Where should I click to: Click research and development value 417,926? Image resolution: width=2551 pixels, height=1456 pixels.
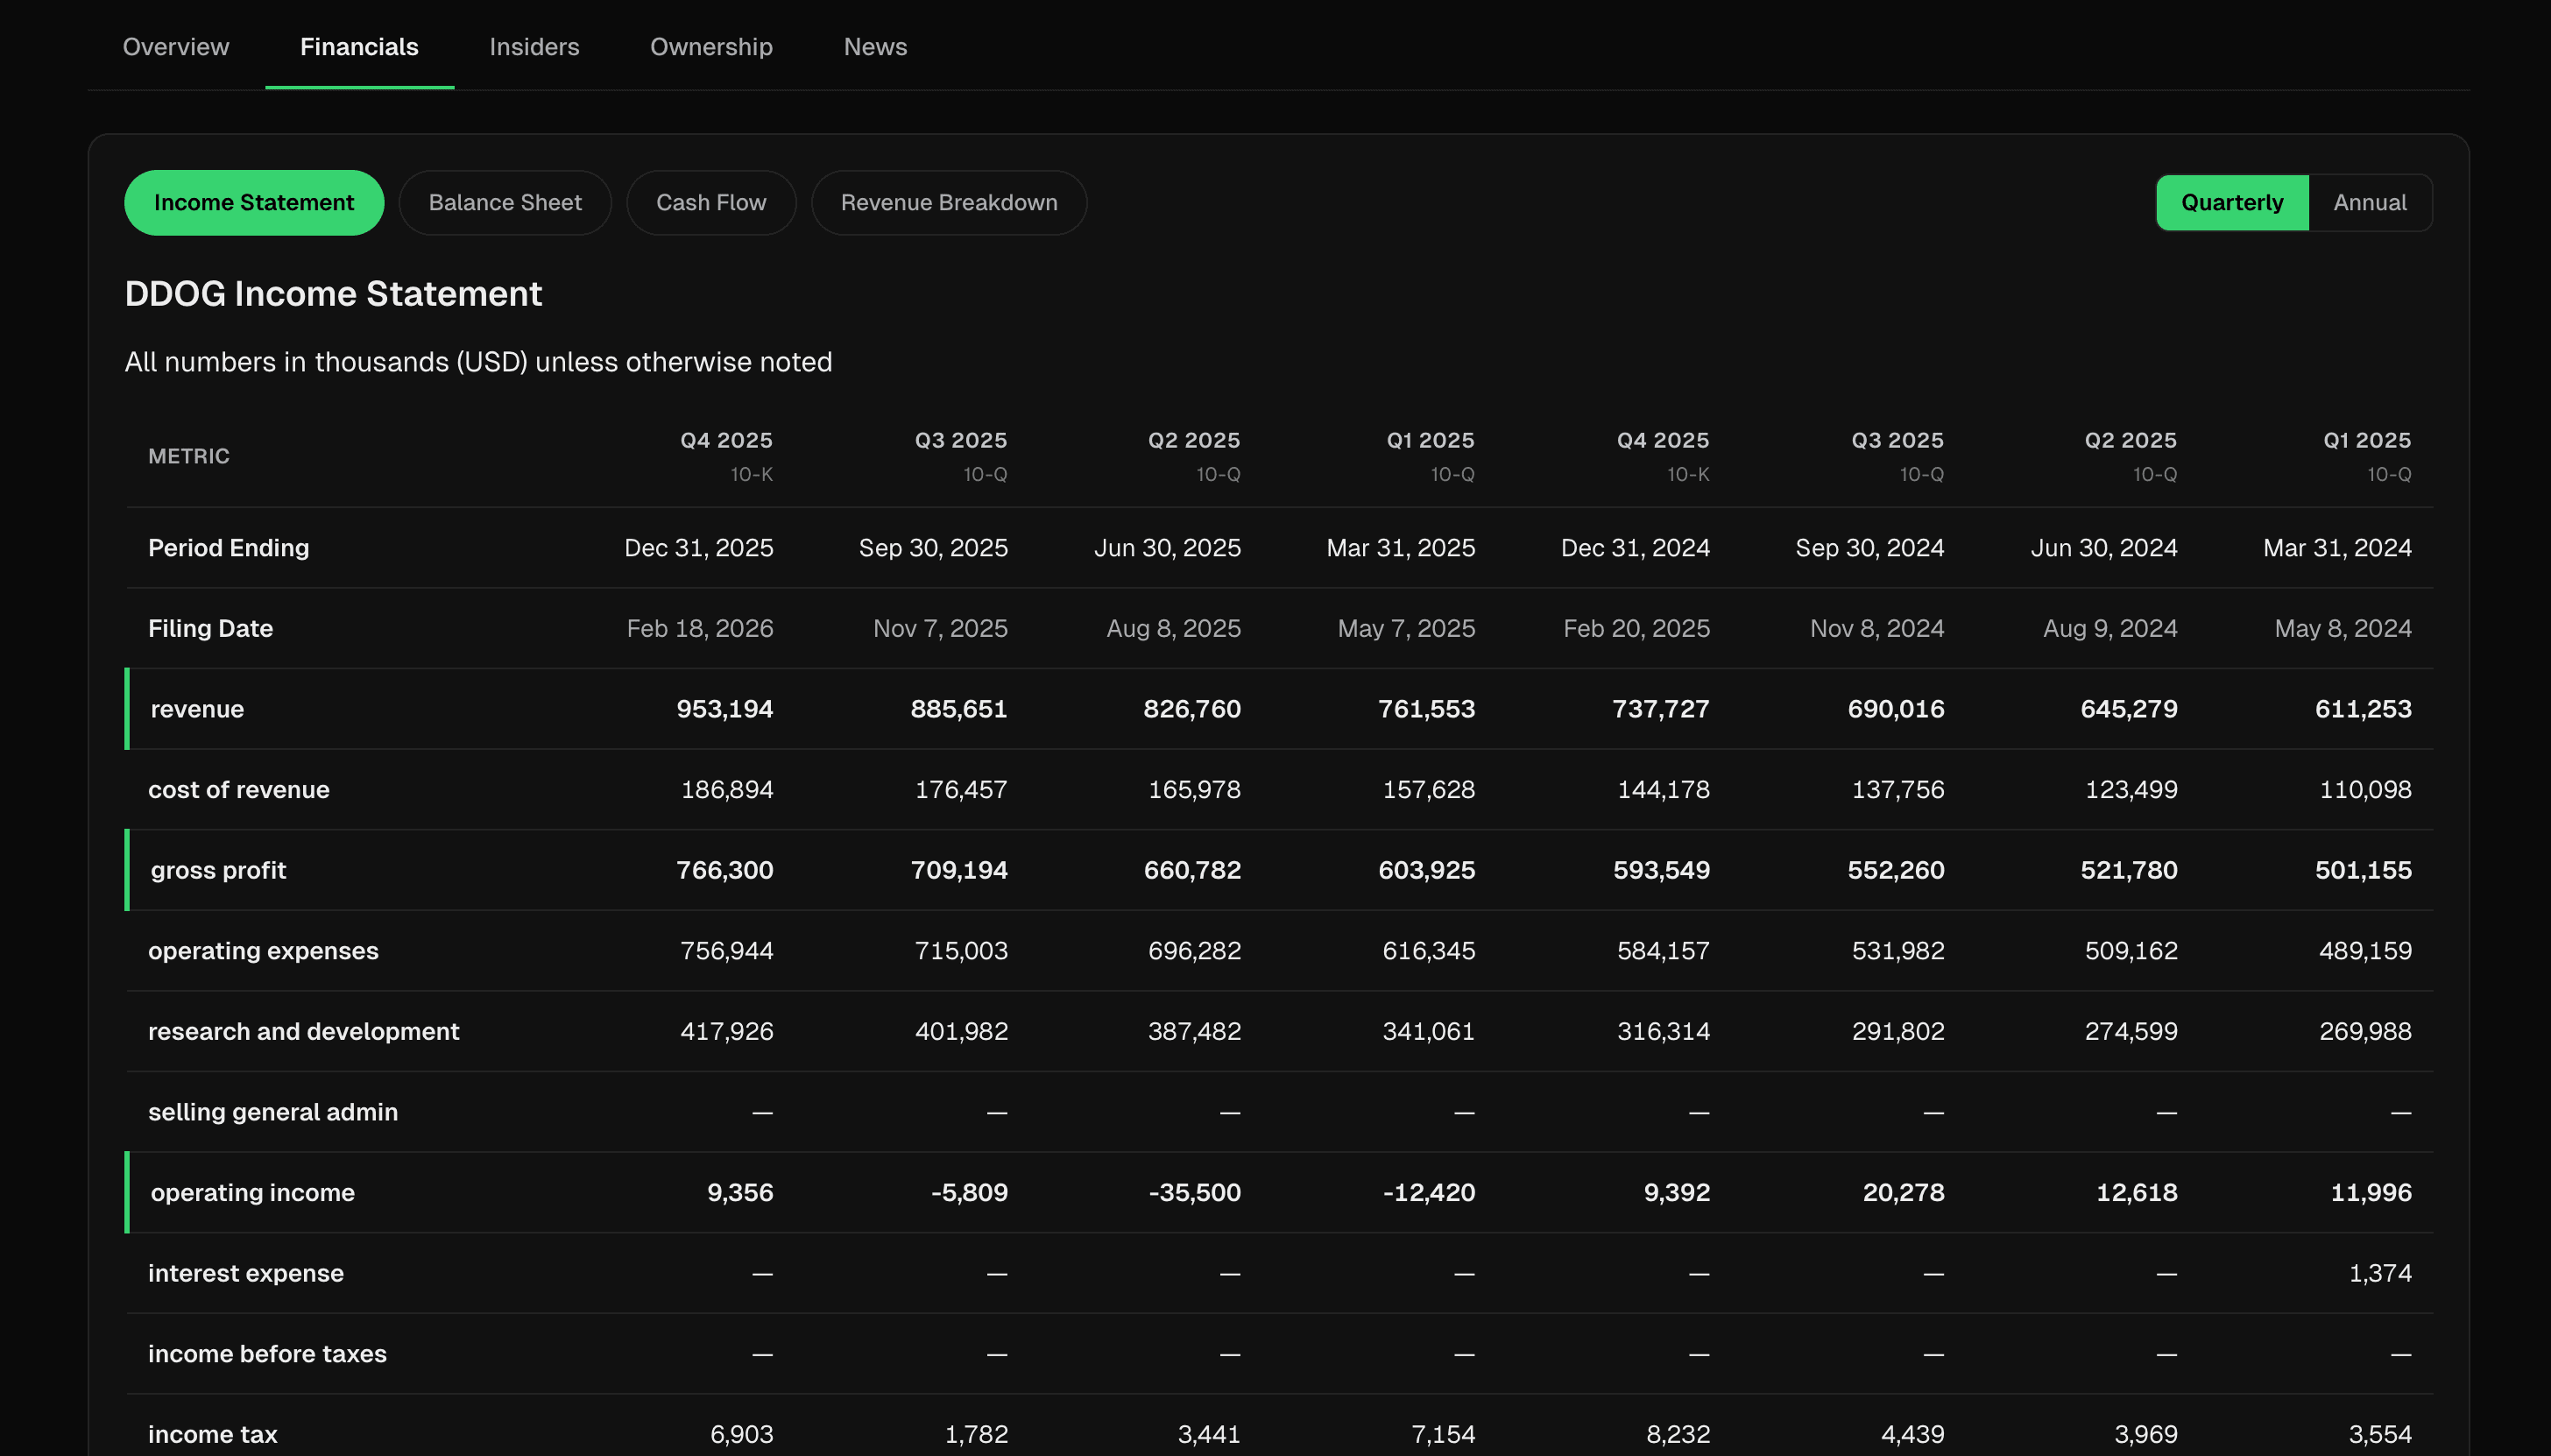pos(727,1031)
